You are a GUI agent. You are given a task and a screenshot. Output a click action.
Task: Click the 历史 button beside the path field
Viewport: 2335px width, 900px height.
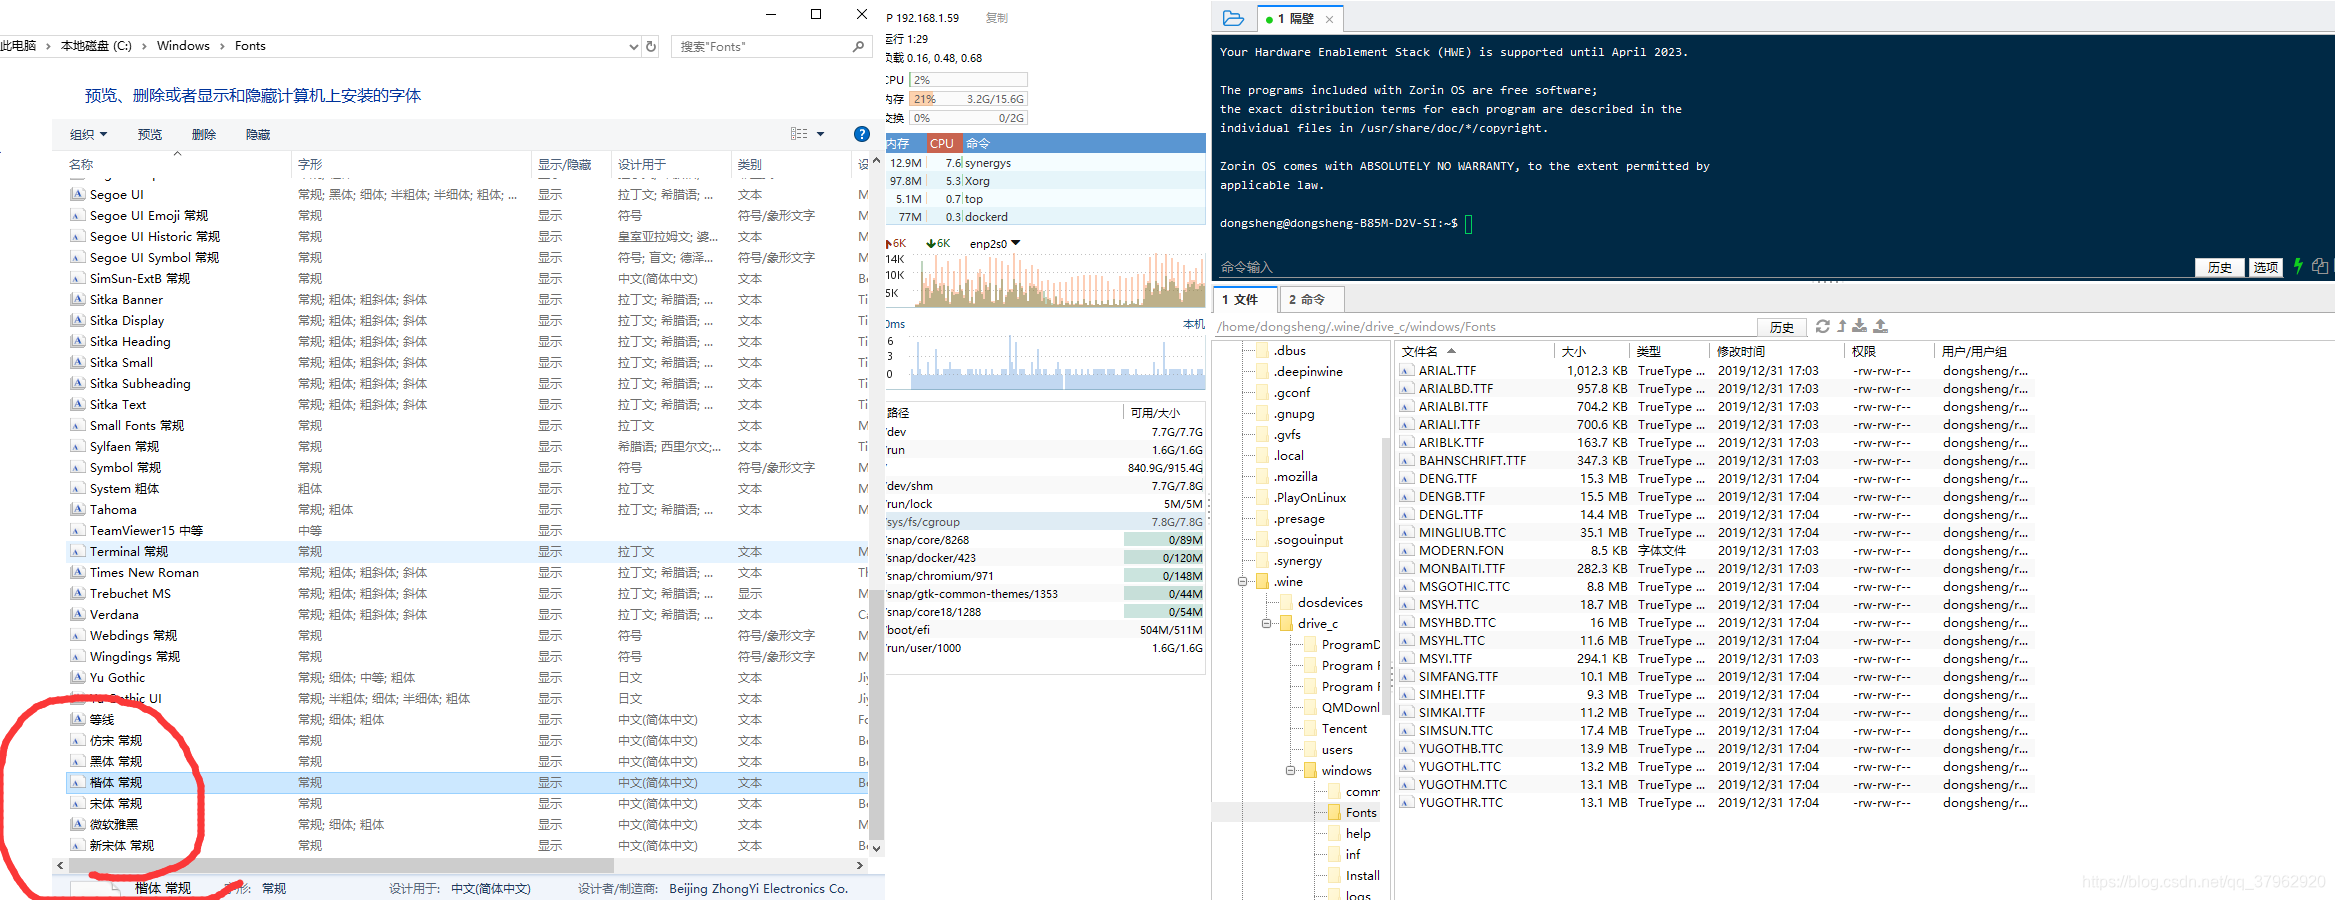(1781, 327)
